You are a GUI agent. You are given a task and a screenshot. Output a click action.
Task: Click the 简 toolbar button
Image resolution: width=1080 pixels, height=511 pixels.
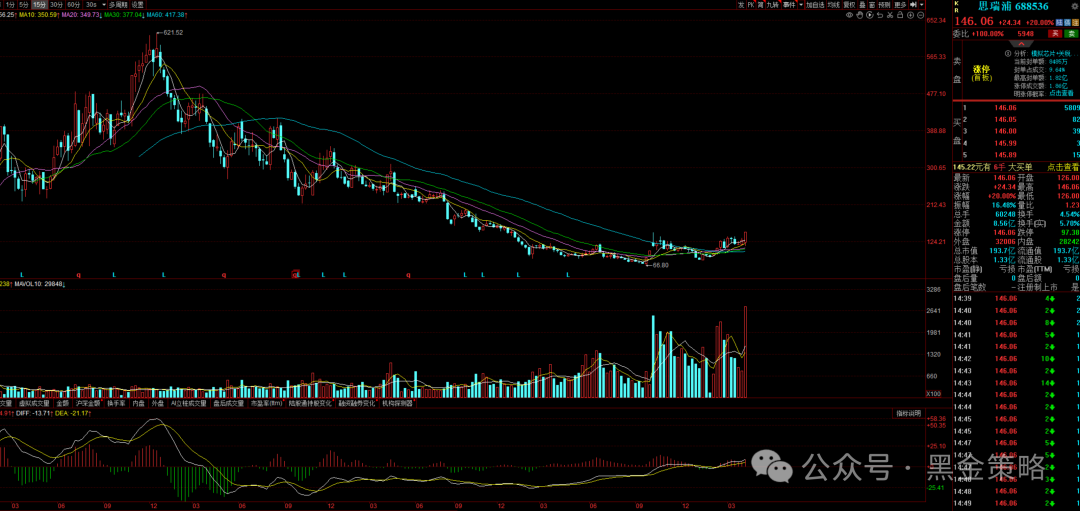[x=761, y=5]
